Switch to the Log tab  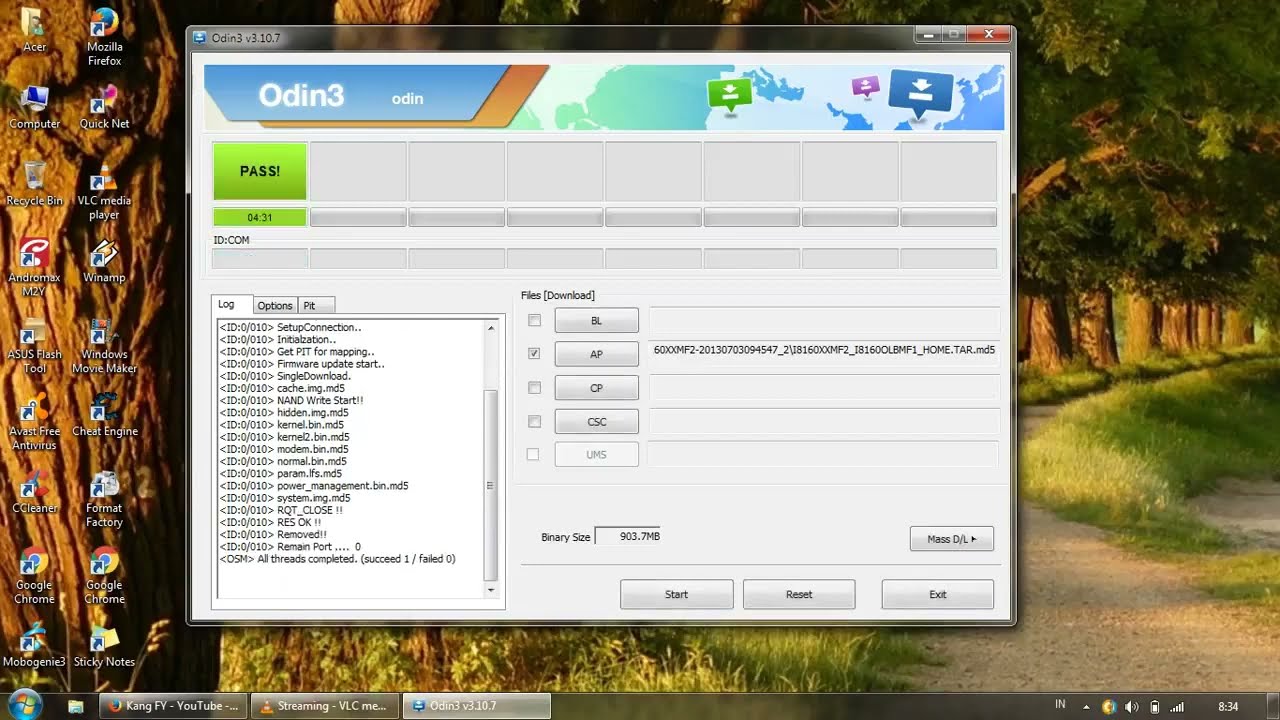pyautogui.click(x=229, y=304)
